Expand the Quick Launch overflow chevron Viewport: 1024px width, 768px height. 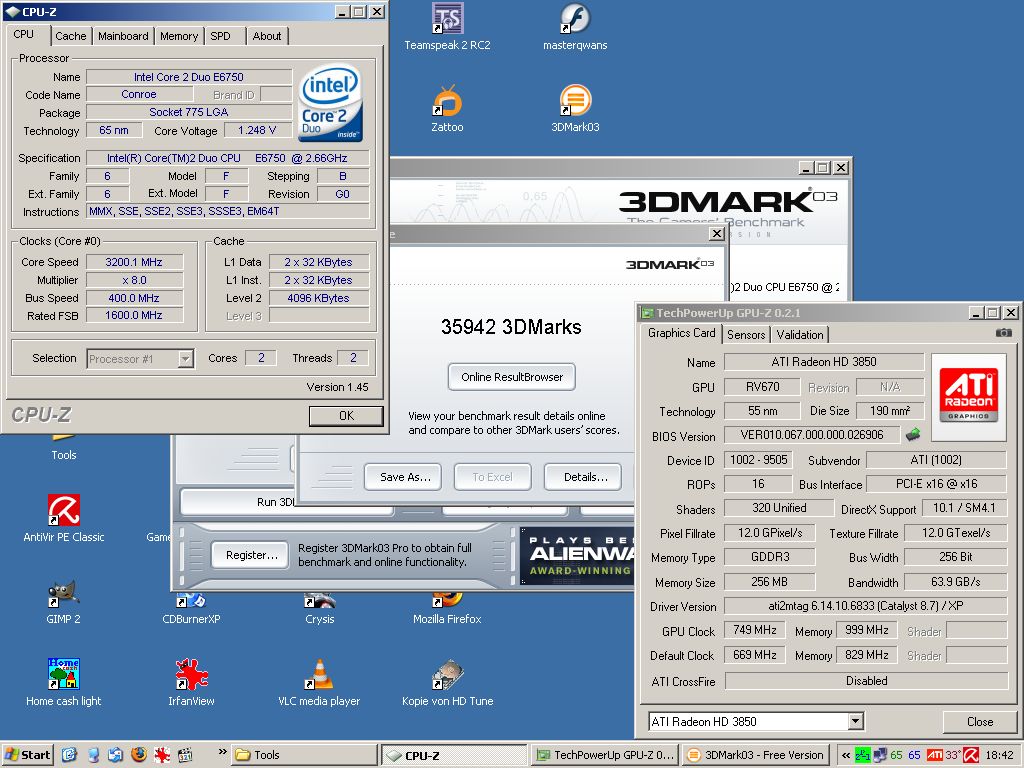pyautogui.click(x=223, y=752)
